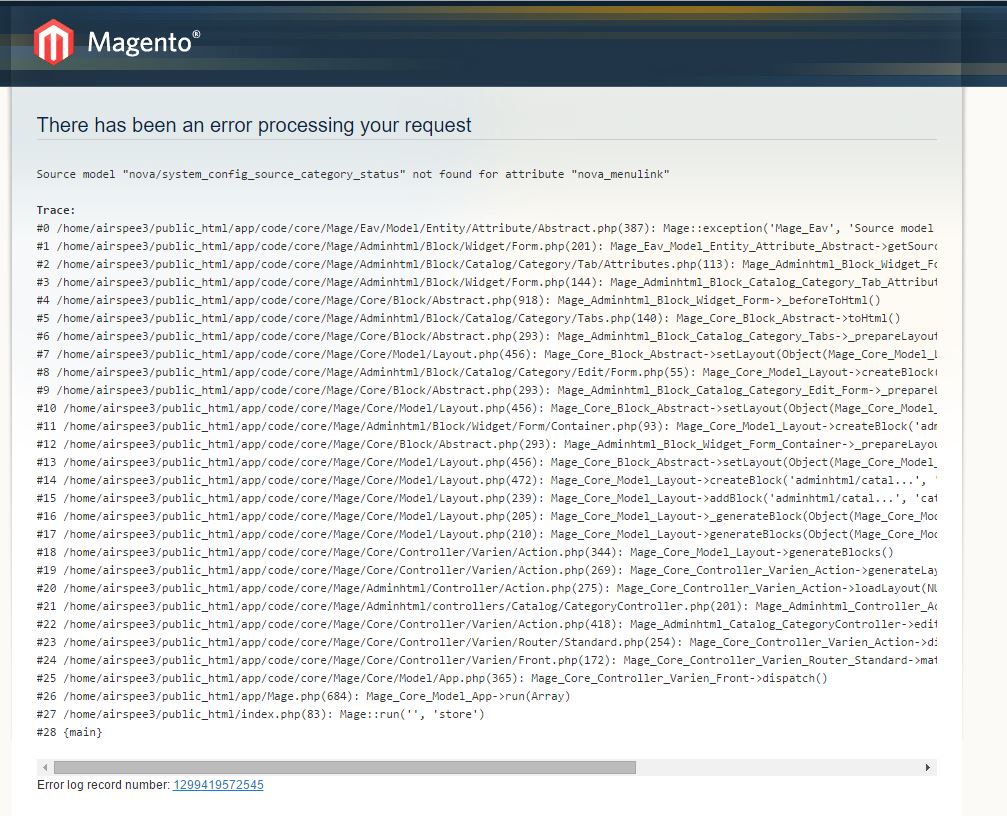Image resolution: width=1007 pixels, height=816 pixels.
Task: Click the horizontal scrollbar left arrow
Action: (x=45, y=768)
